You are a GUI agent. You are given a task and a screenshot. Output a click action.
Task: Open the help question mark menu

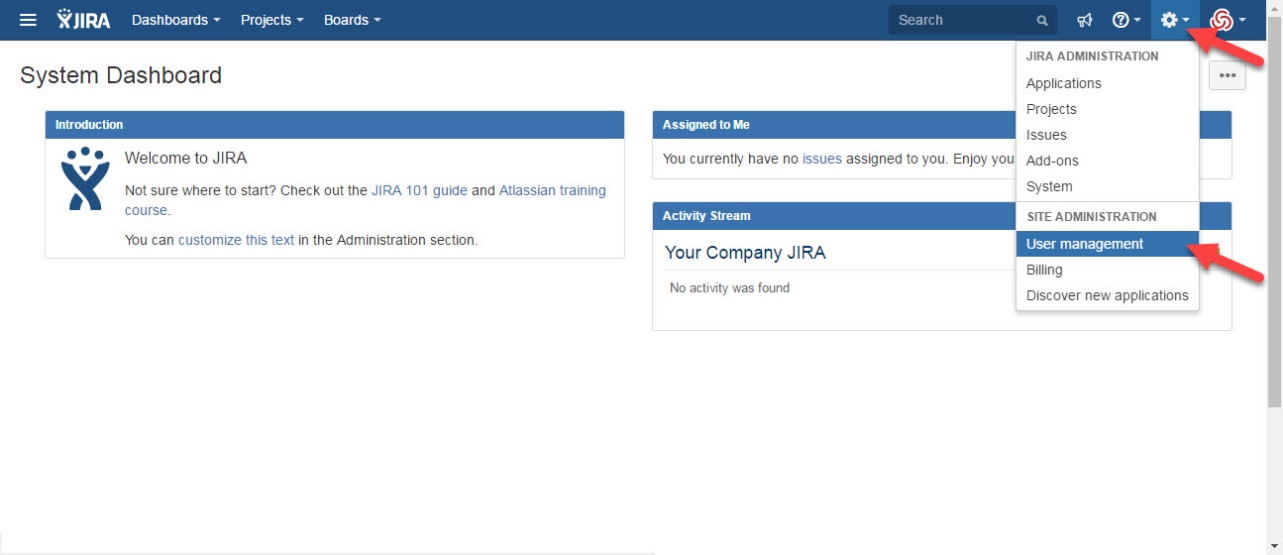pos(1126,20)
